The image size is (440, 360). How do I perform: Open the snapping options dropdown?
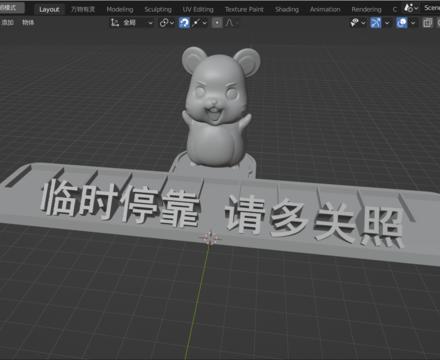(x=200, y=23)
